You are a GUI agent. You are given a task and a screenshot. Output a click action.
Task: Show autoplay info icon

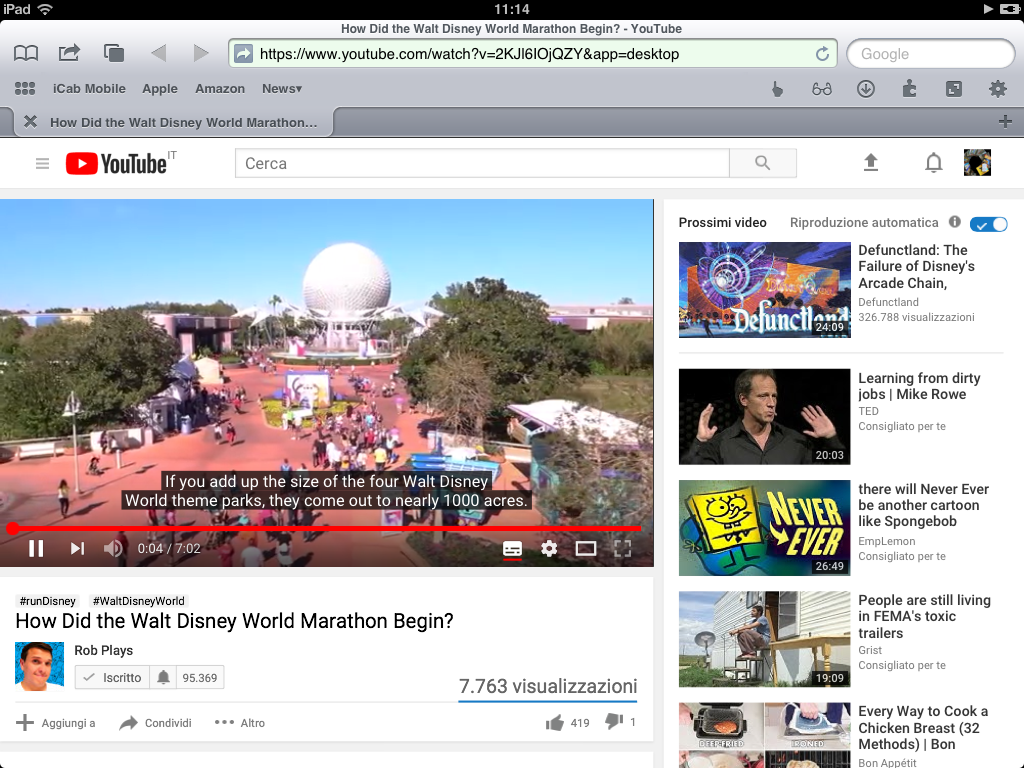tap(955, 222)
